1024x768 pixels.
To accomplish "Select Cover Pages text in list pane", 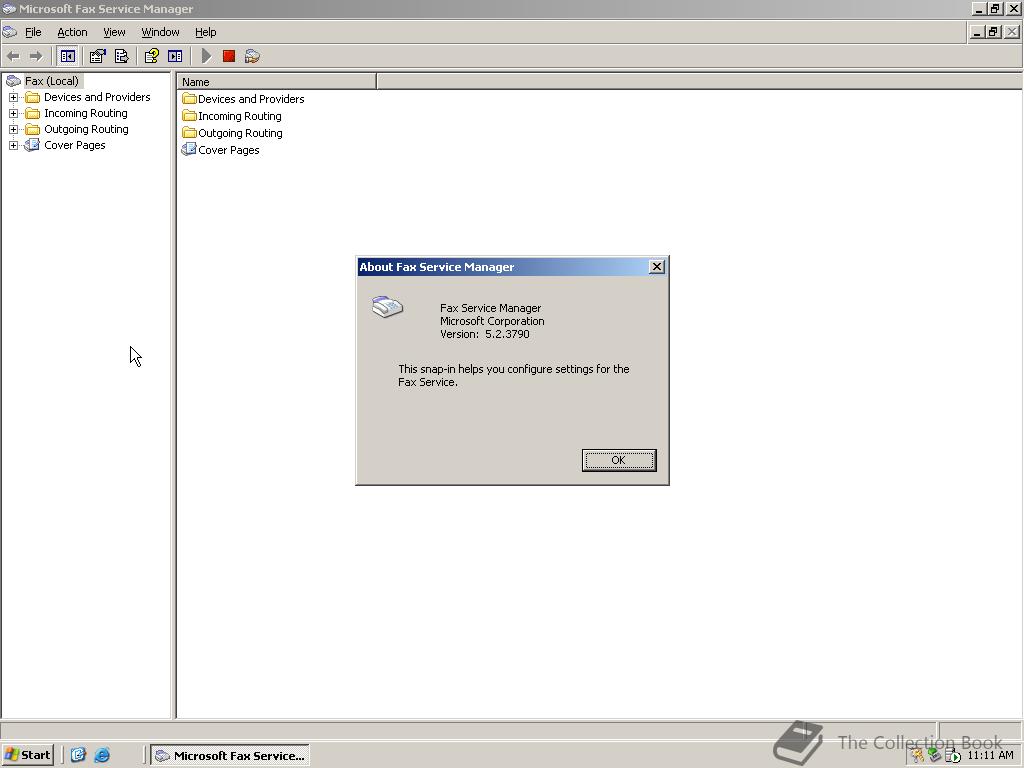I will (x=229, y=150).
